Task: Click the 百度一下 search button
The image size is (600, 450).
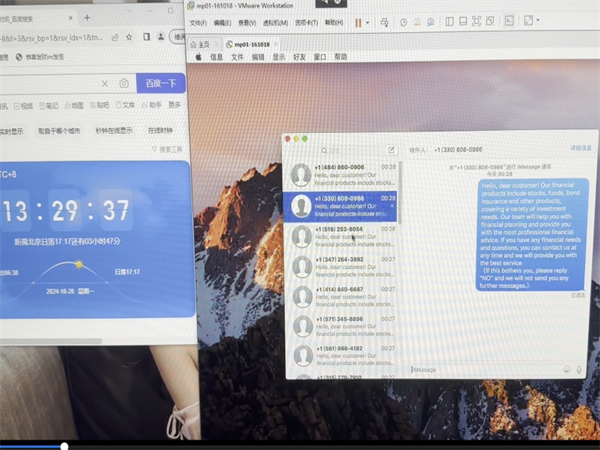Action: tap(159, 84)
